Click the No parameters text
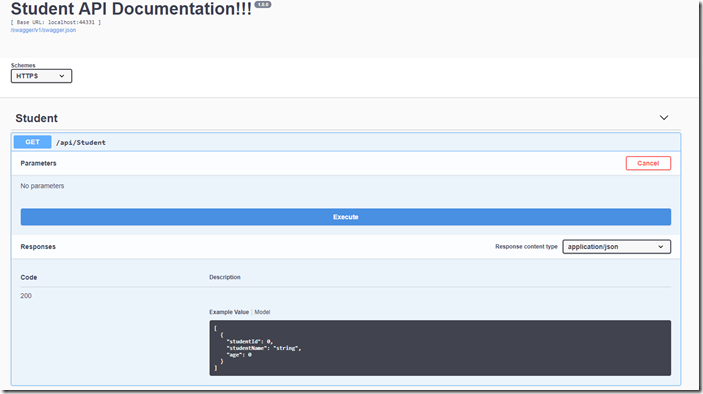703x394 pixels. pos(42,186)
